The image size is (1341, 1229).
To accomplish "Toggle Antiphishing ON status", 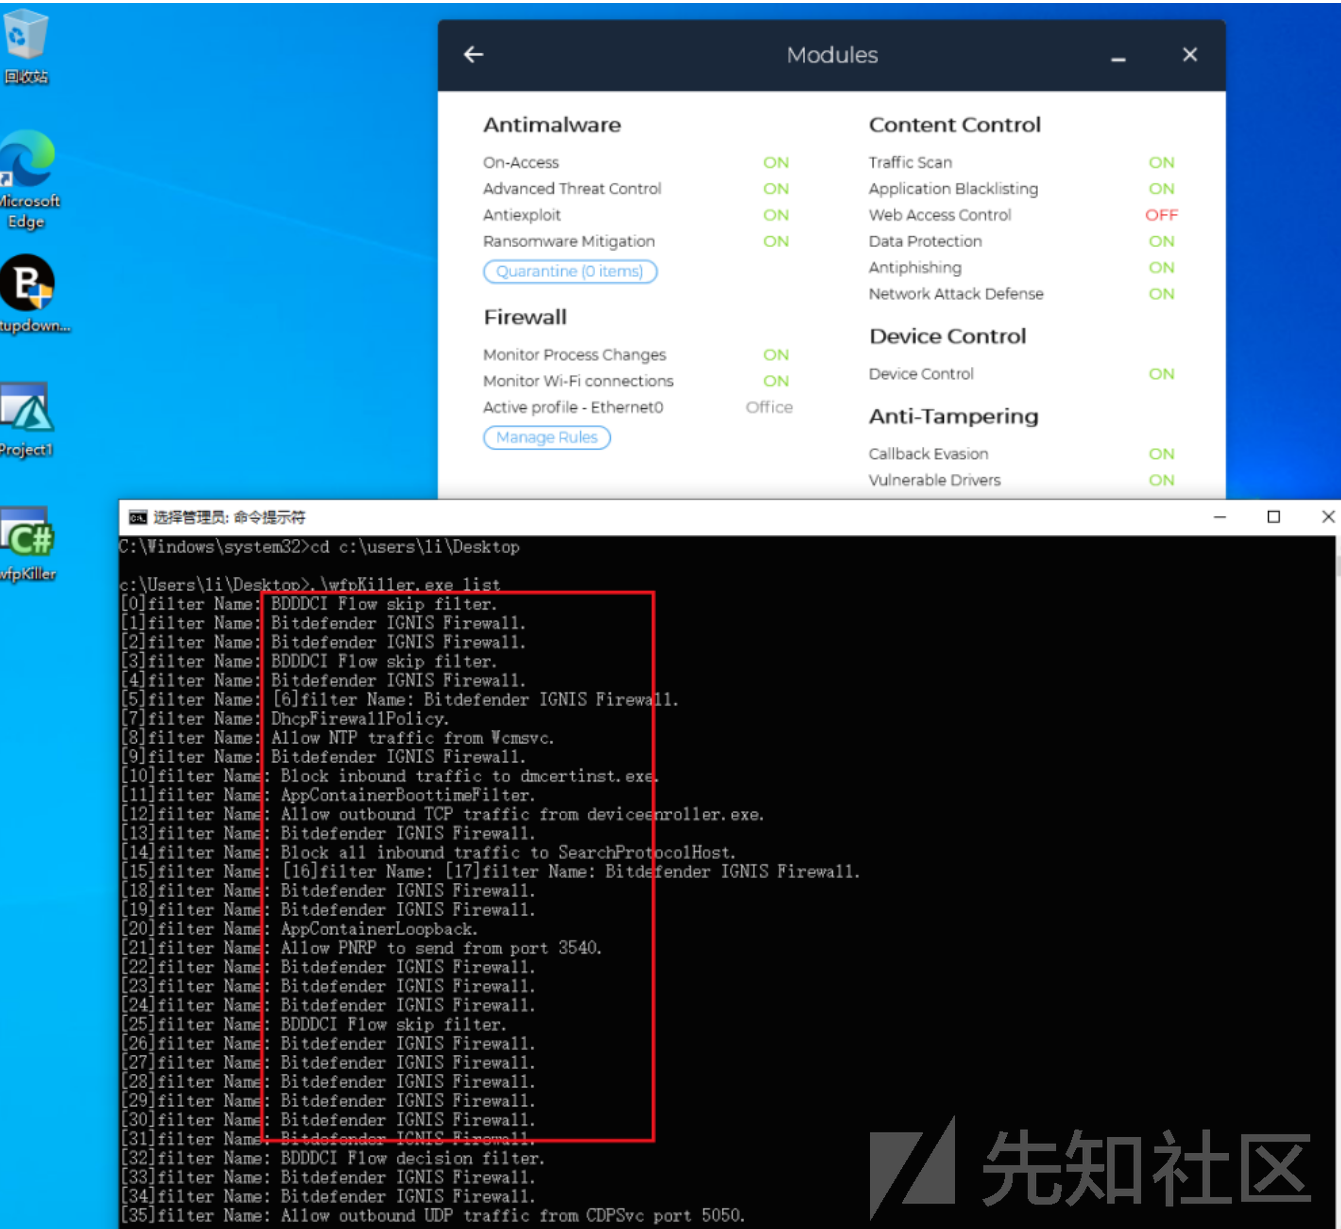I will (x=1162, y=268).
